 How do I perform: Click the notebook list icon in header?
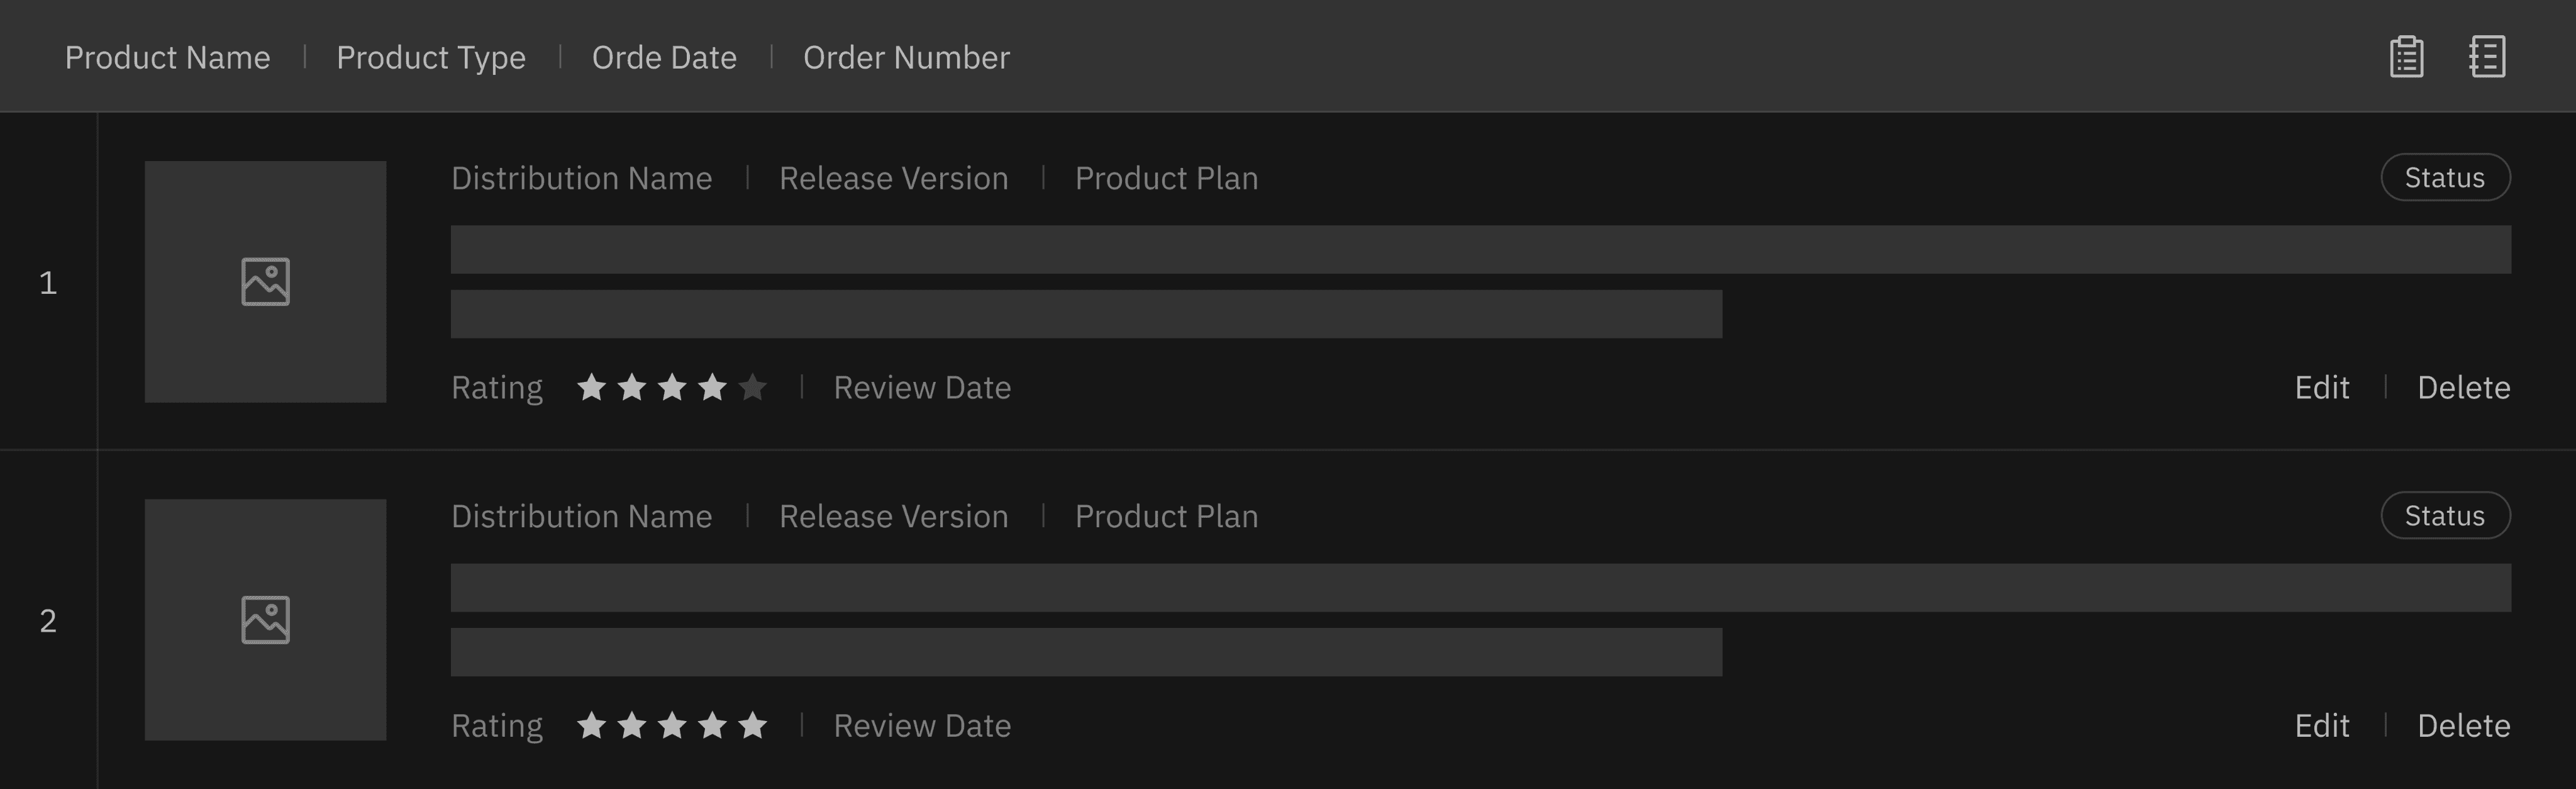2486,57
